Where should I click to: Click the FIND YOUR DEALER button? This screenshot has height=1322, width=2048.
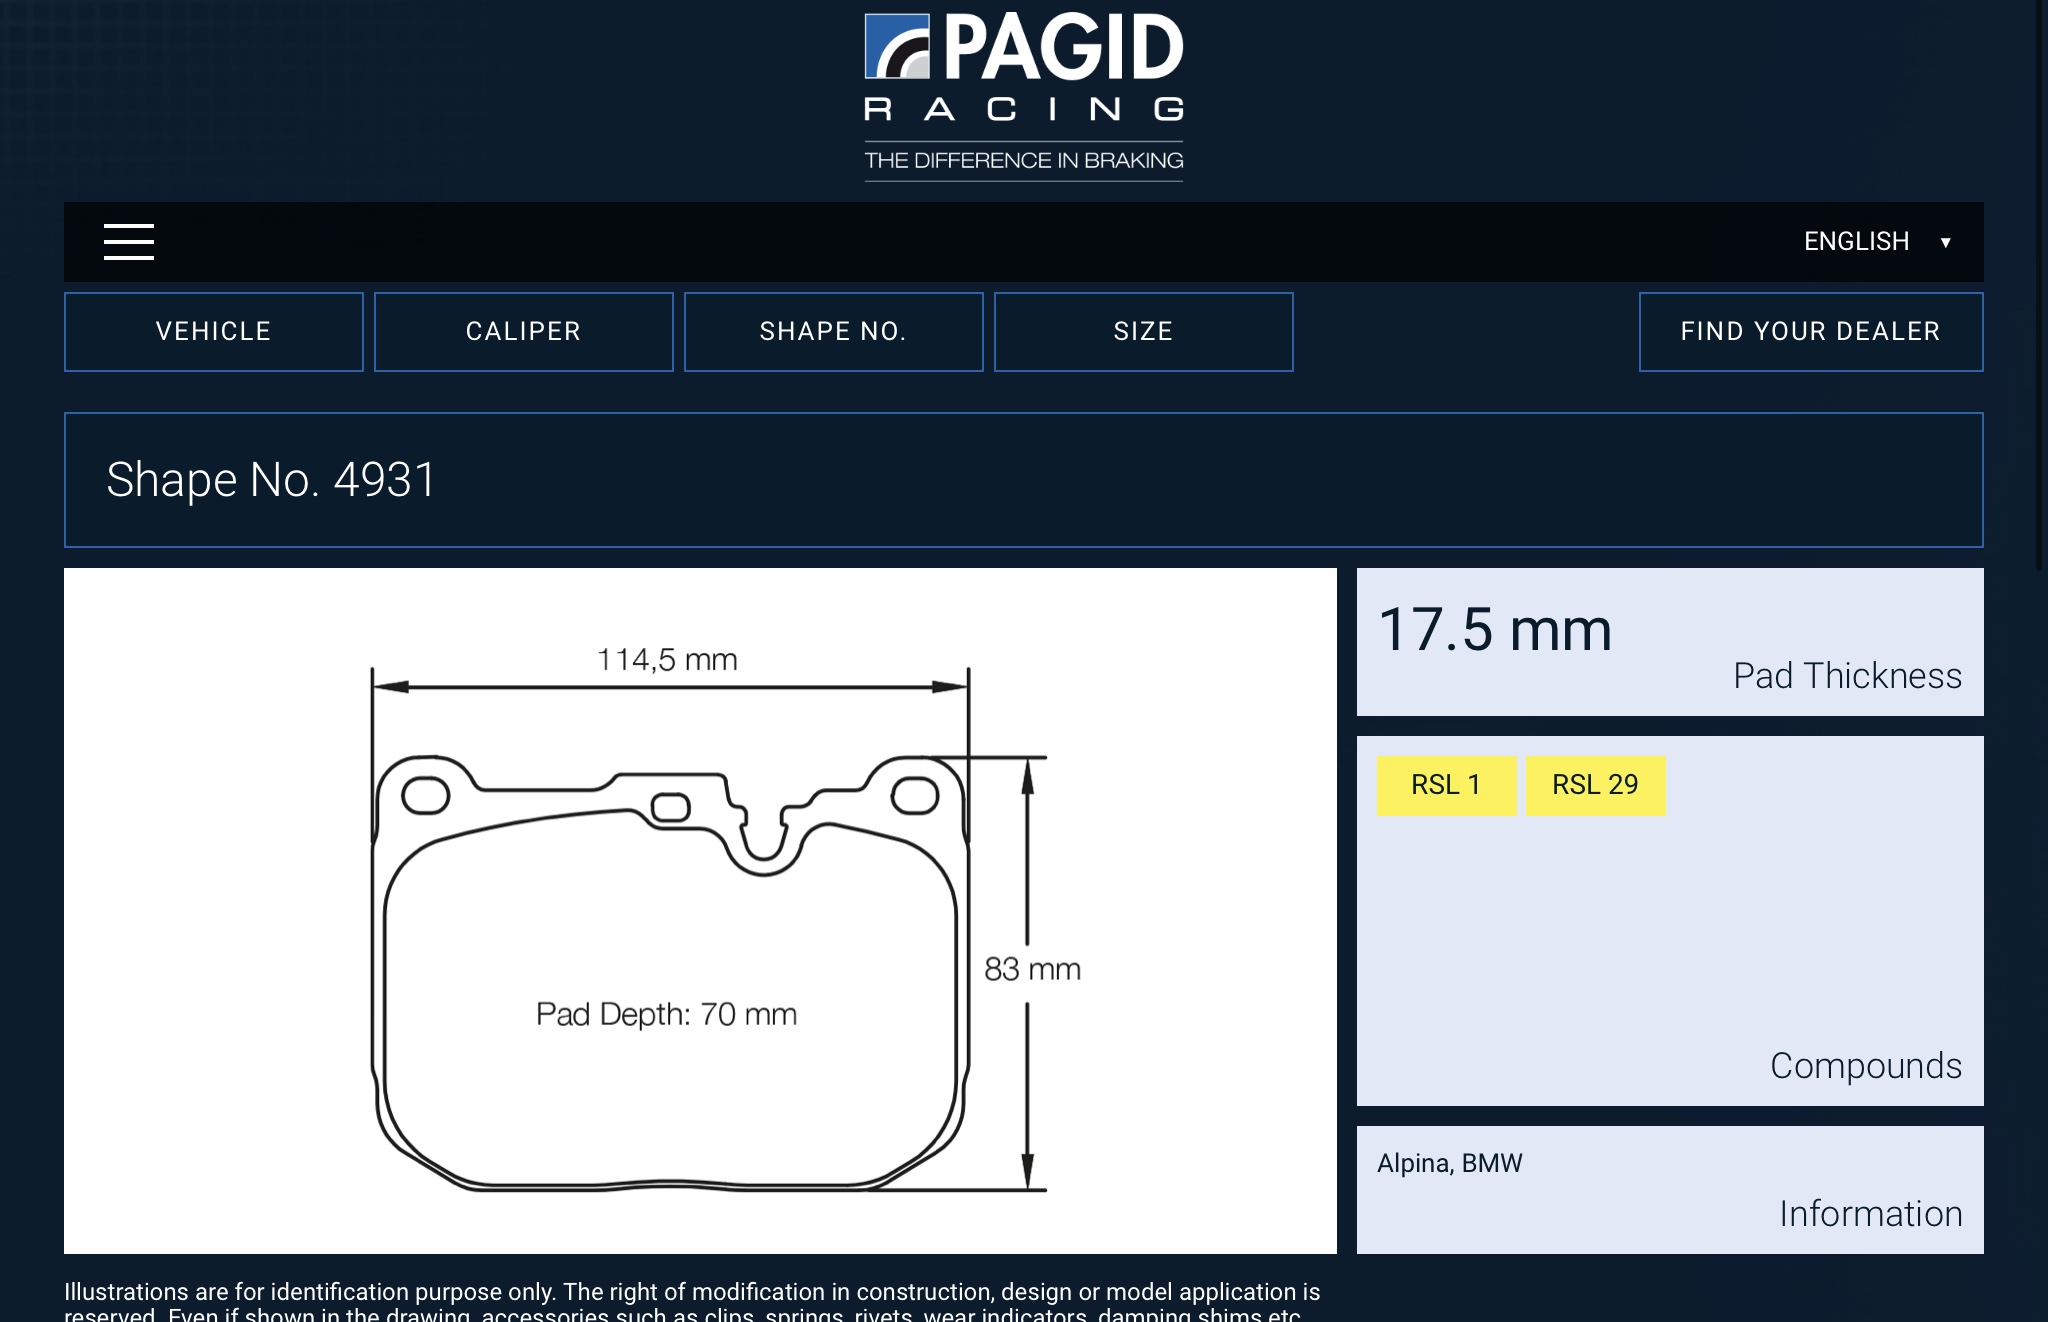pos(1811,332)
